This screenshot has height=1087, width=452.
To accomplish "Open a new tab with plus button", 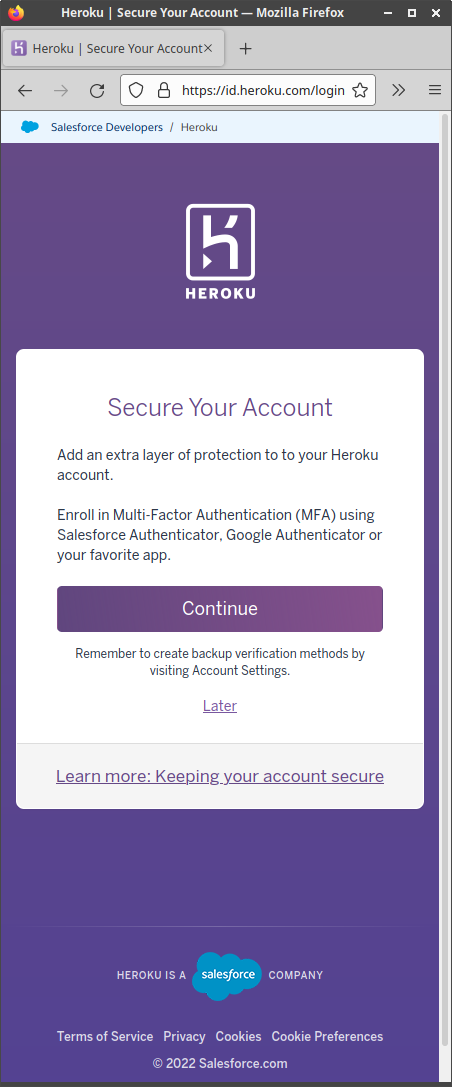I will click(x=245, y=49).
